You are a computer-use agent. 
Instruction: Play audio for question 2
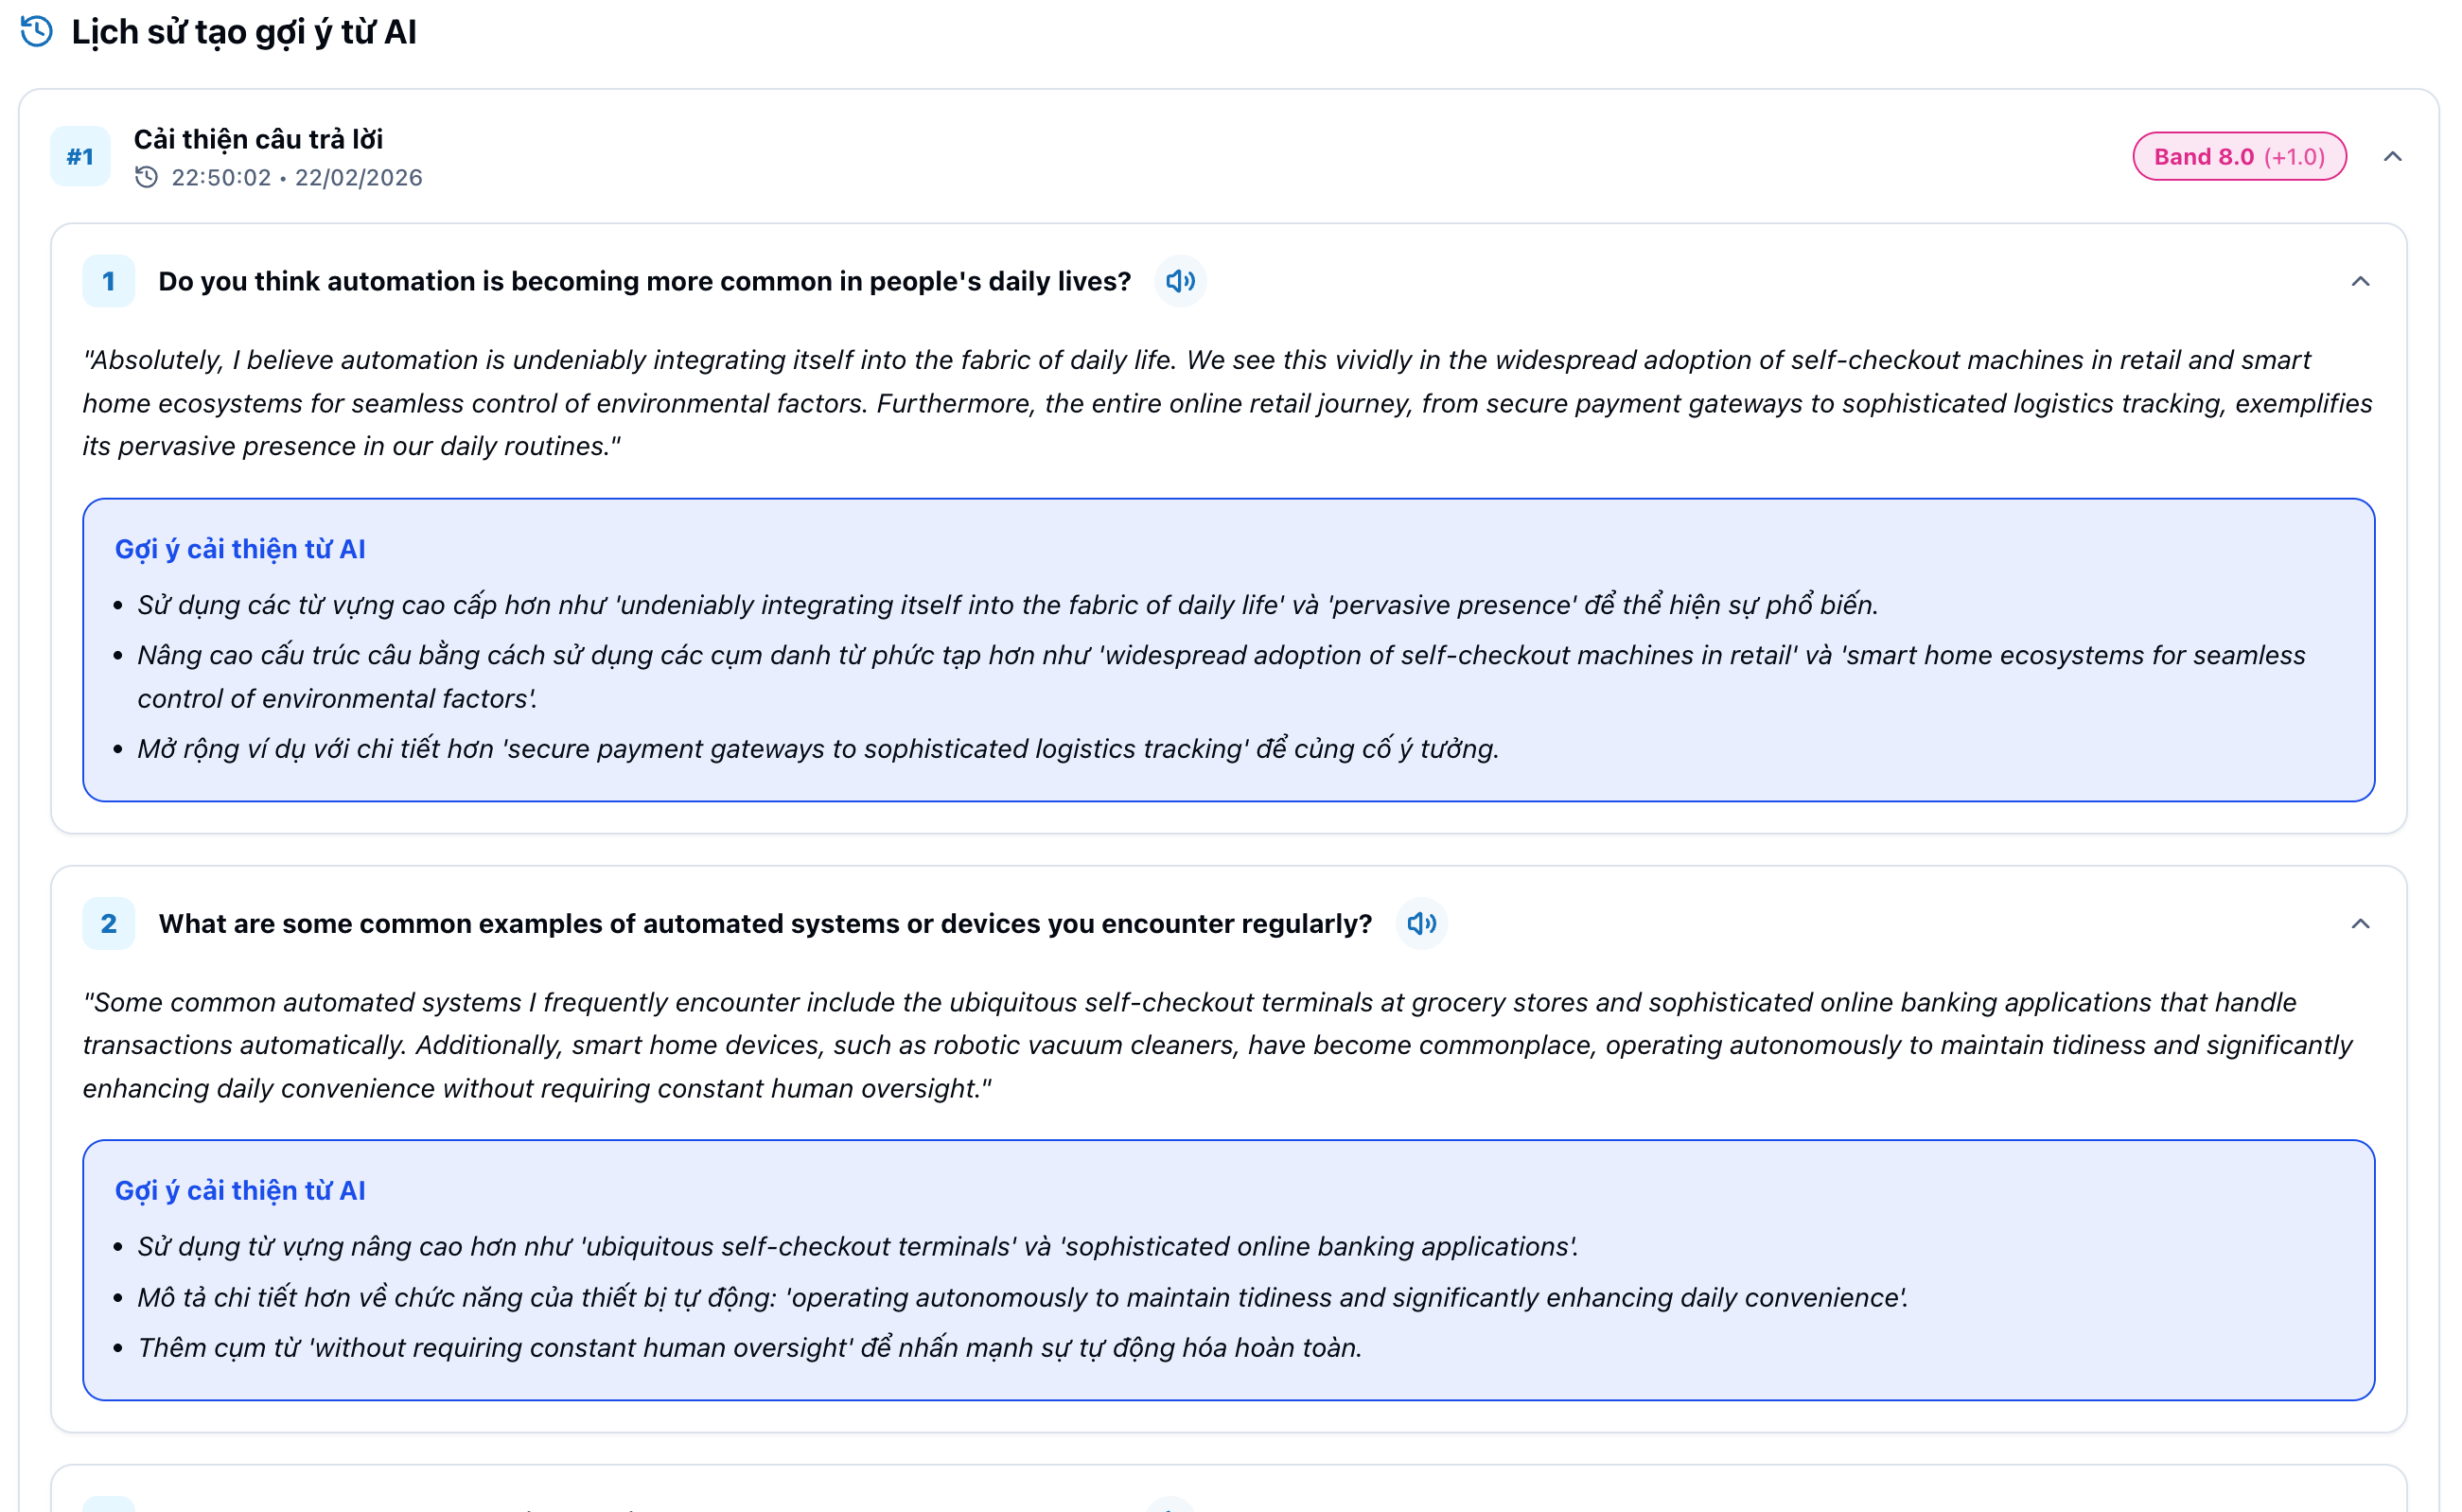pyautogui.click(x=1422, y=923)
